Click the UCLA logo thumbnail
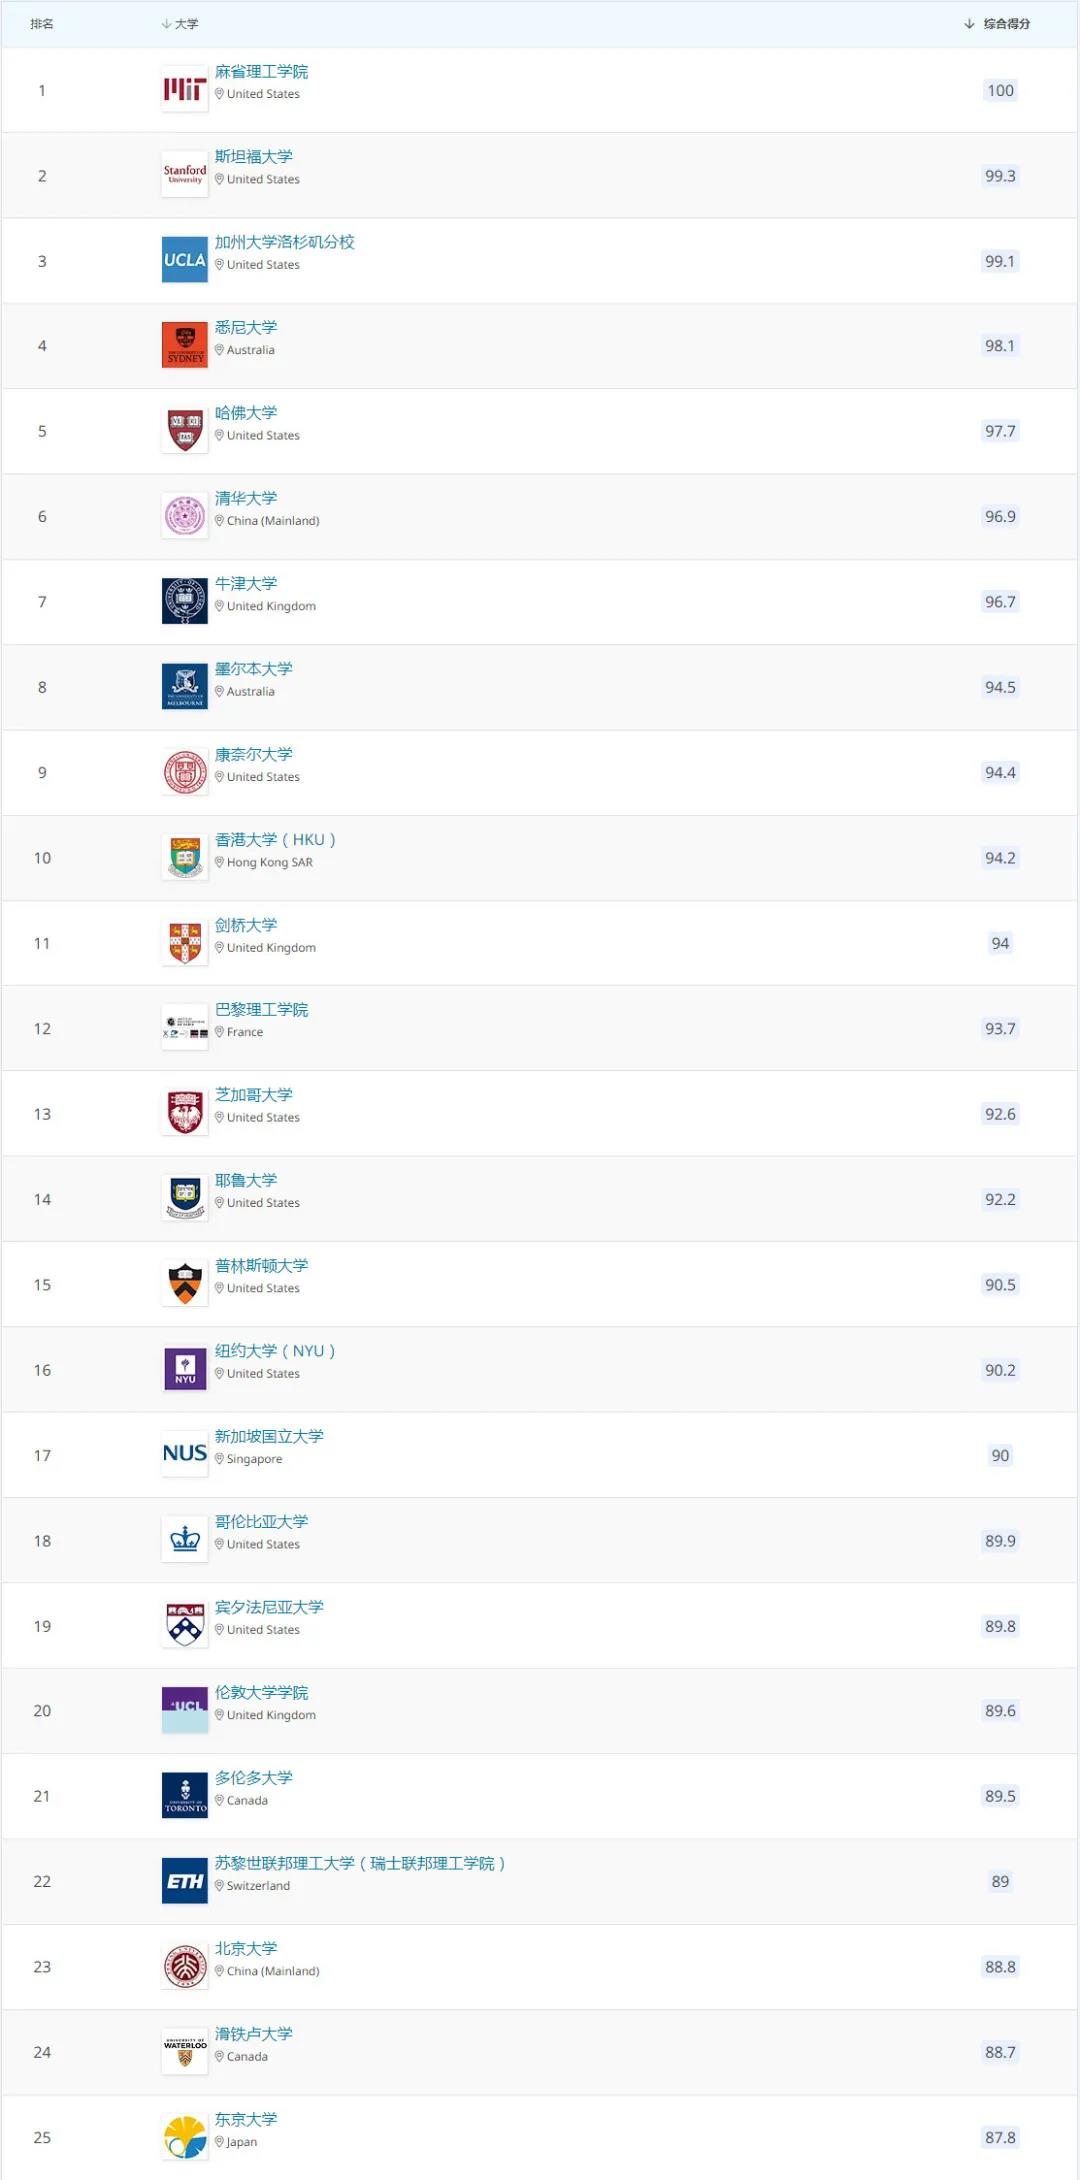1080x2180 pixels. tap(184, 260)
